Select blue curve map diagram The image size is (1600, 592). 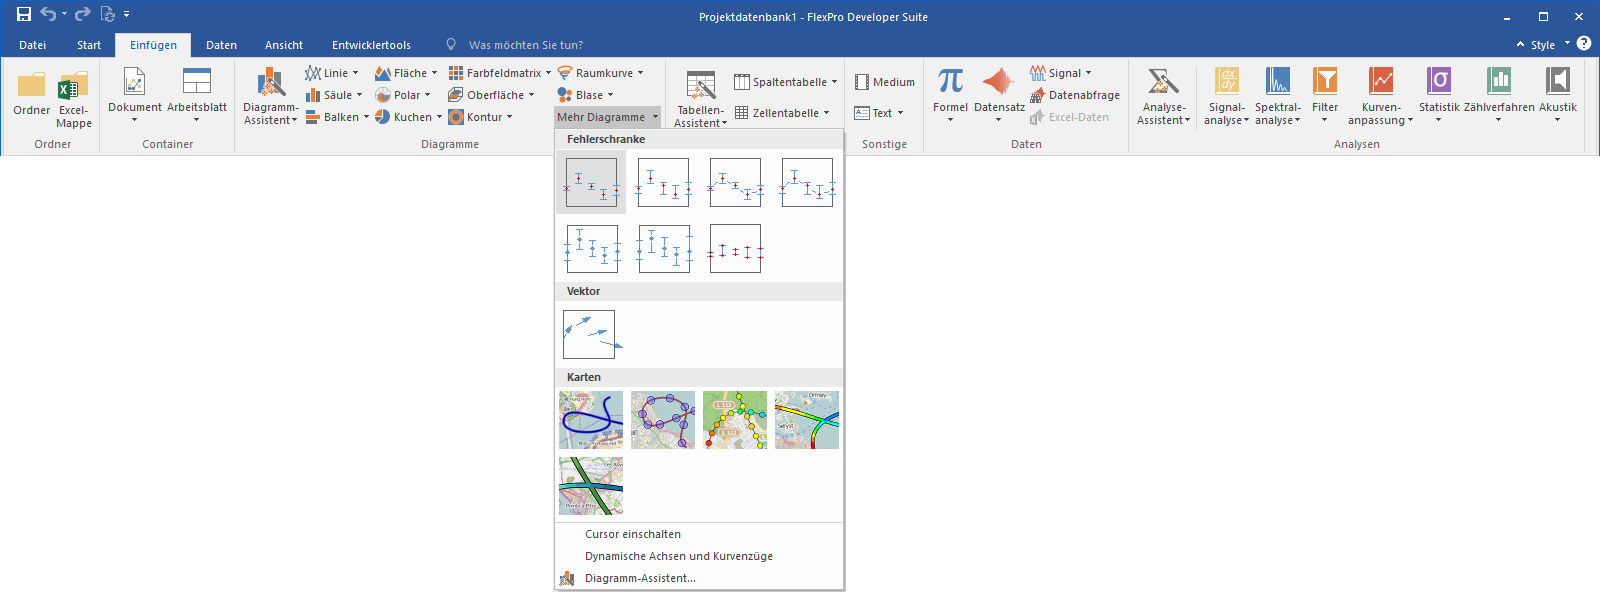coord(591,420)
